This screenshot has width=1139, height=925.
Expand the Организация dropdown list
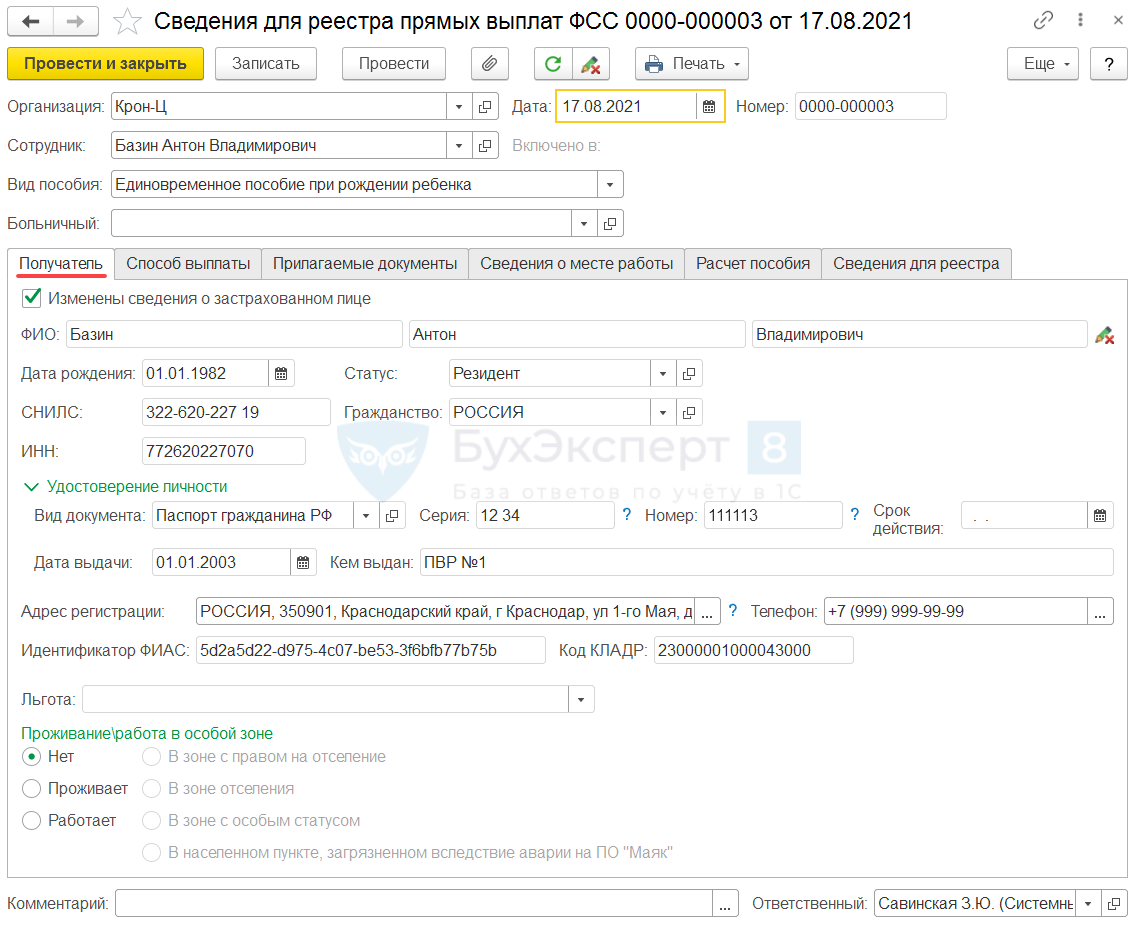(458, 107)
